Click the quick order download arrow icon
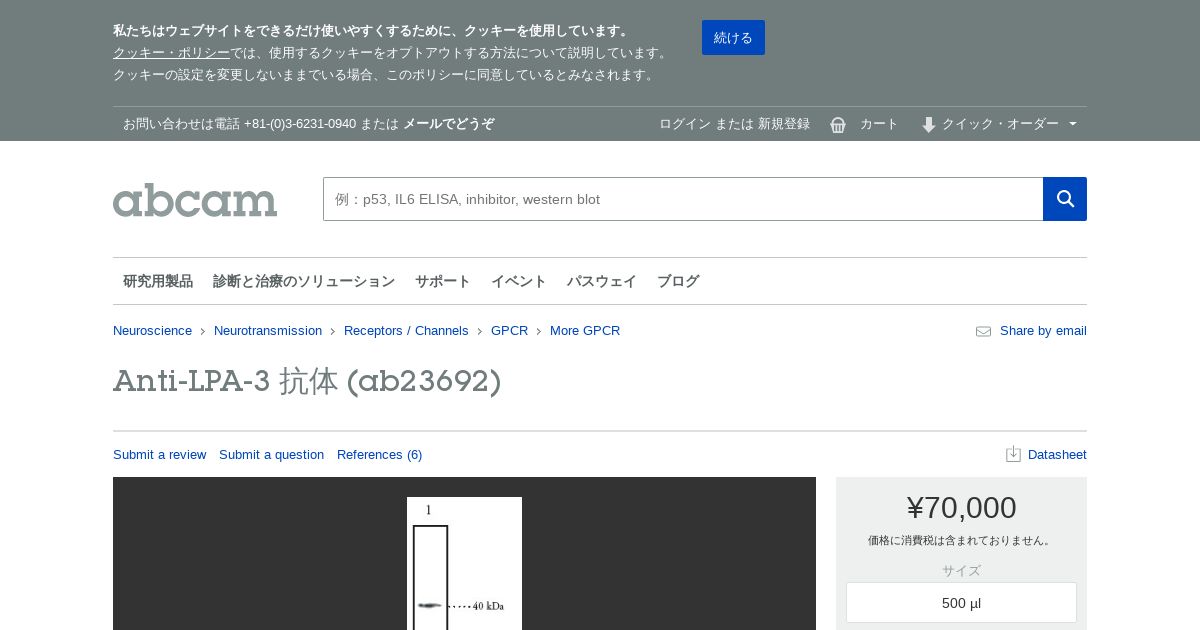 pos(928,125)
